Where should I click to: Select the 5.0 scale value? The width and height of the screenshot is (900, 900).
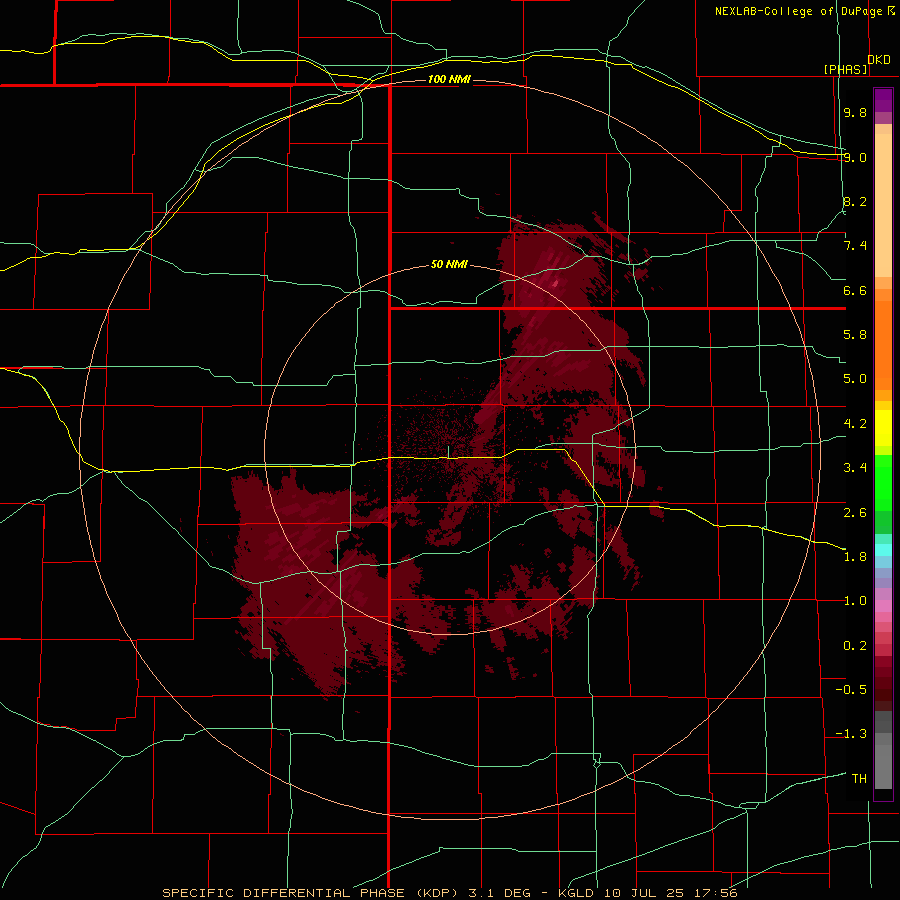pos(855,379)
